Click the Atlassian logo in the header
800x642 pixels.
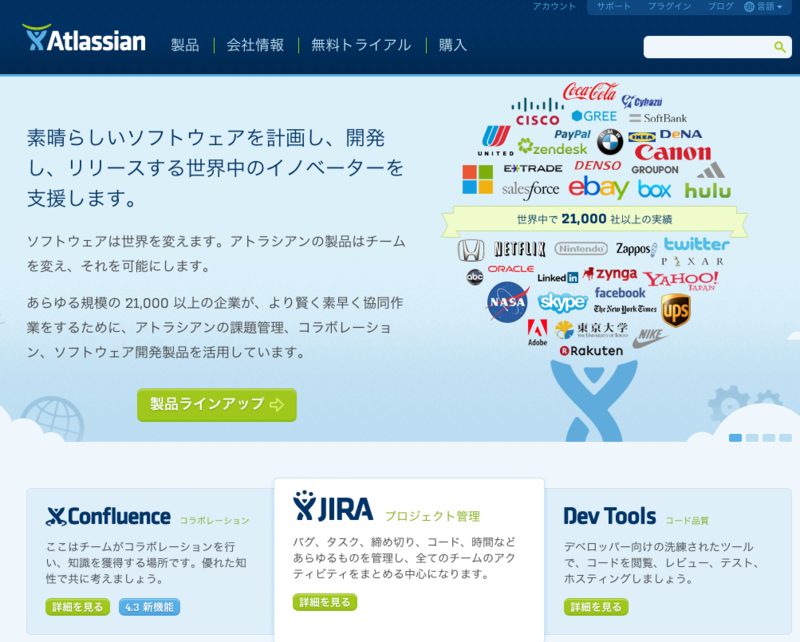pos(84,38)
